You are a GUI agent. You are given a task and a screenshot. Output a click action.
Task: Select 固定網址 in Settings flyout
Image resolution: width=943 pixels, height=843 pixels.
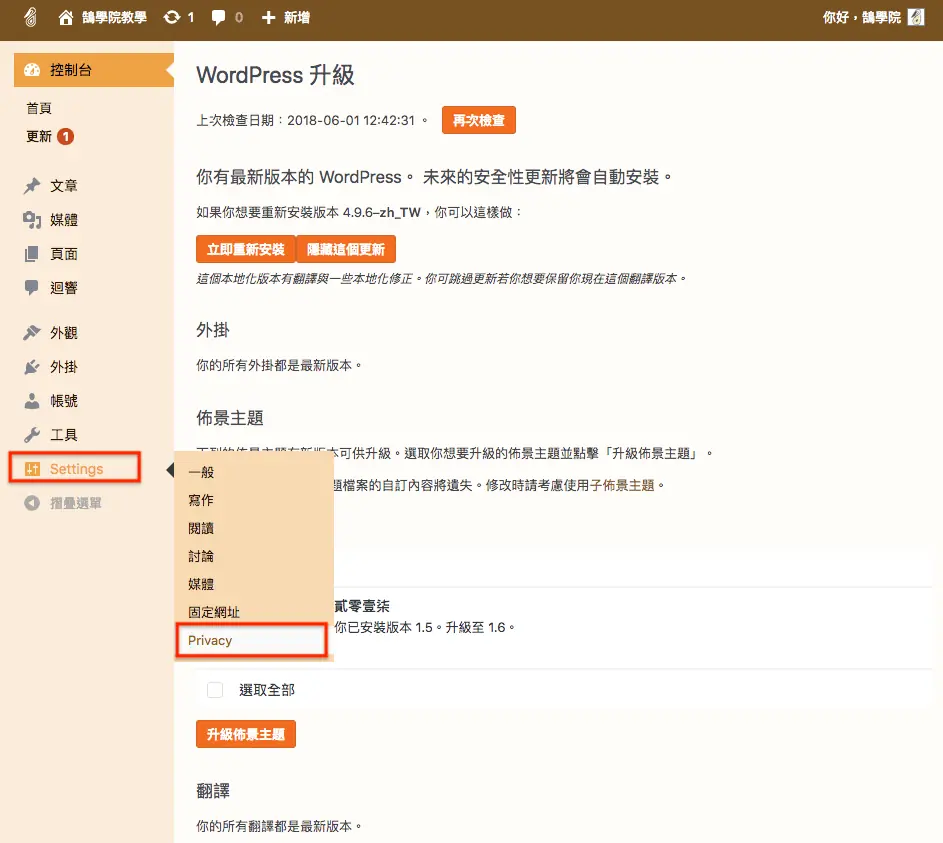click(214, 612)
